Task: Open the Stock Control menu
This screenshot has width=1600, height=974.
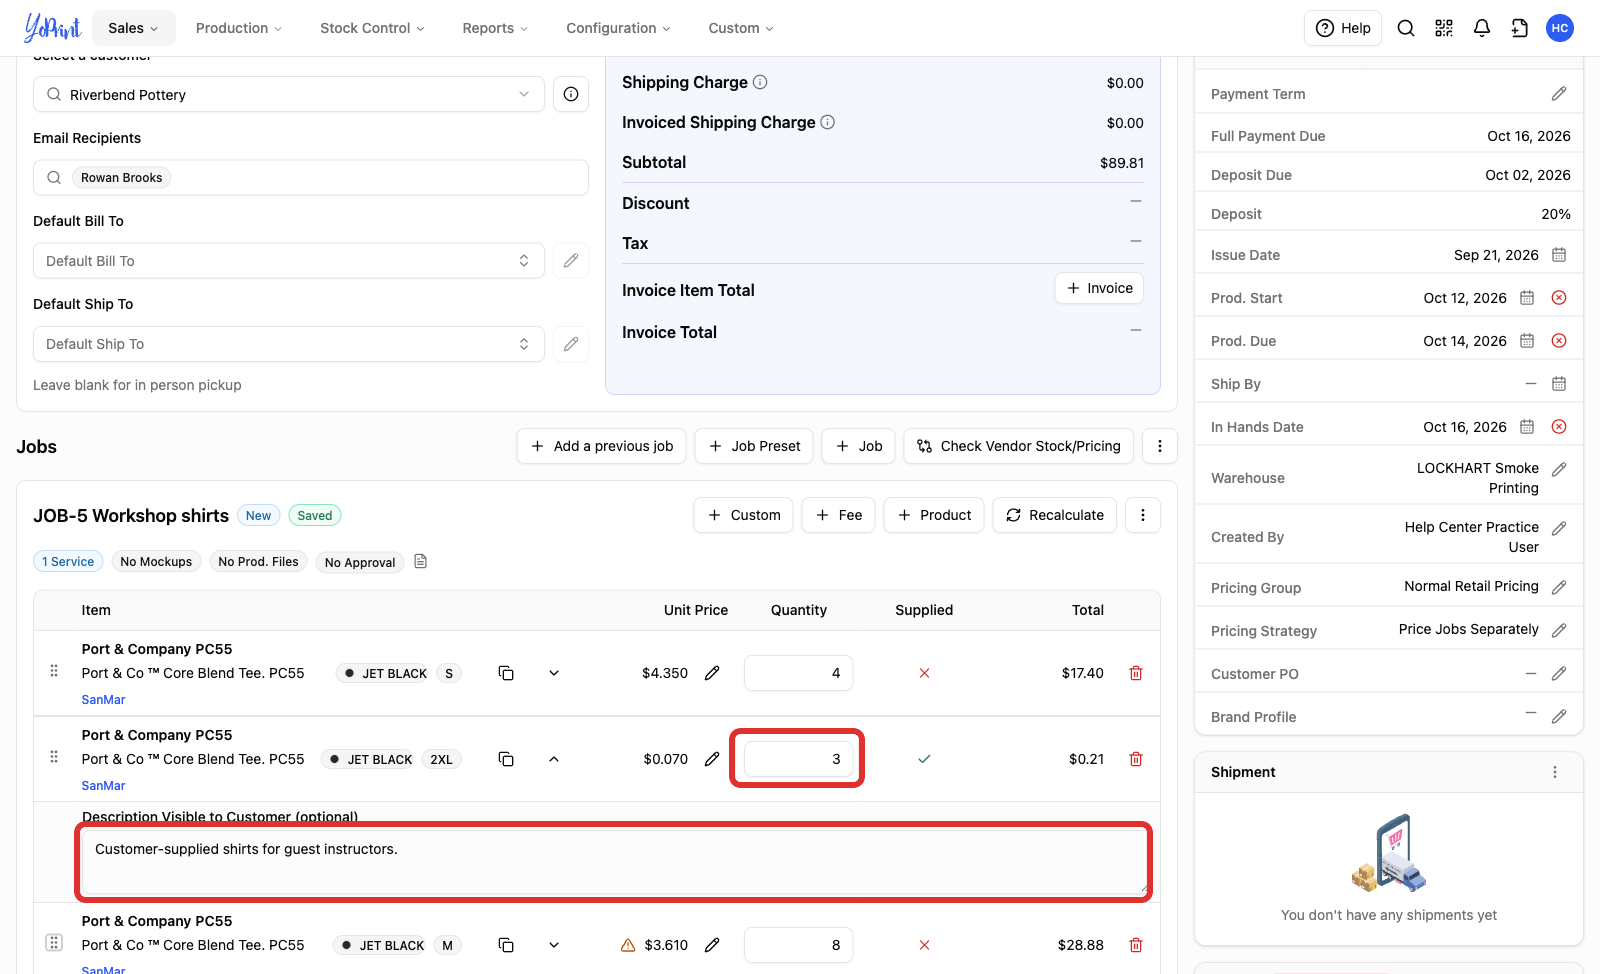Action: (x=372, y=28)
